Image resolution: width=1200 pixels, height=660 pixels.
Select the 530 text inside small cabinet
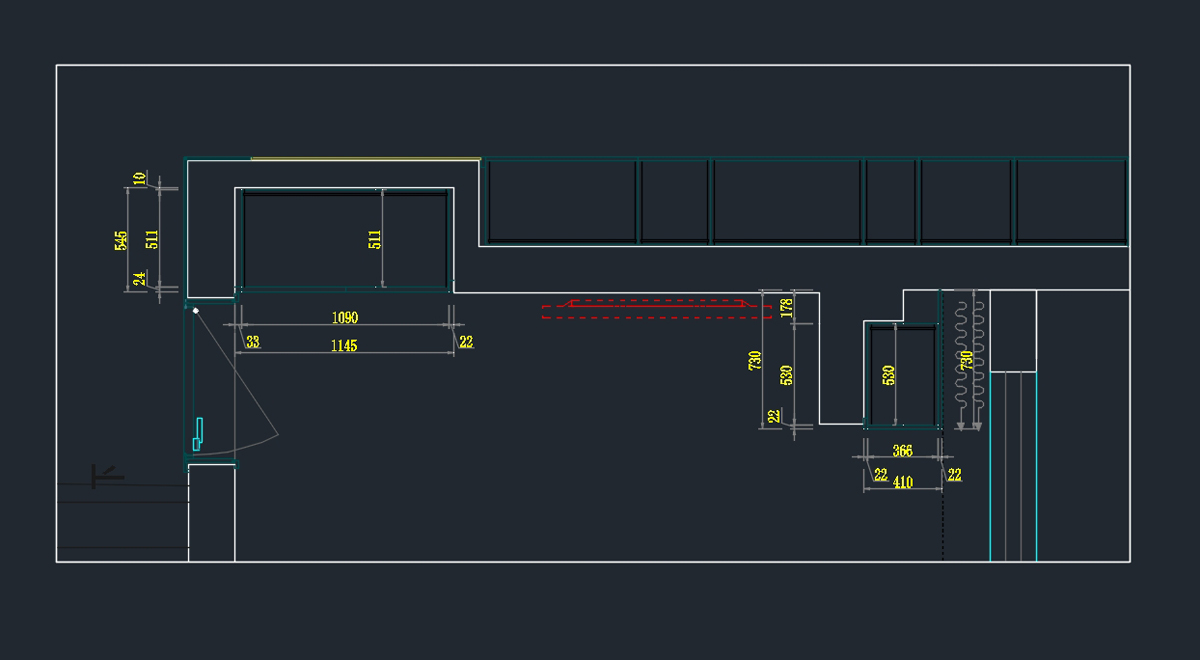click(888, 375)
